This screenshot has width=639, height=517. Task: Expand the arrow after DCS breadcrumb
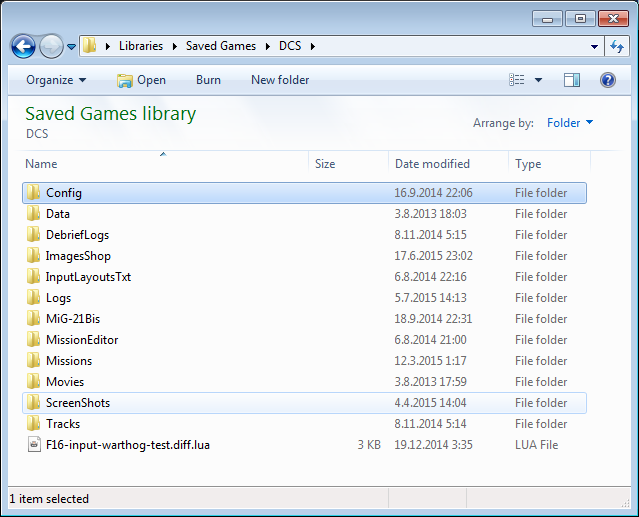(313, 46)
